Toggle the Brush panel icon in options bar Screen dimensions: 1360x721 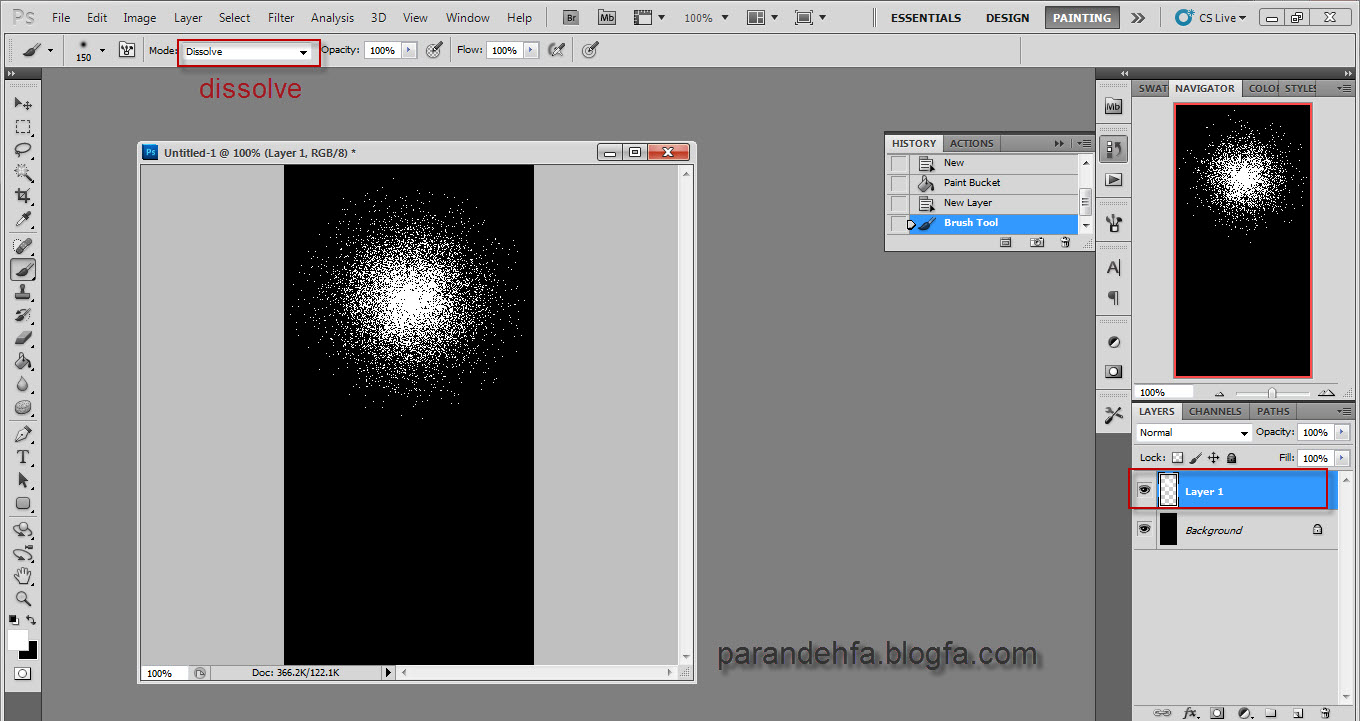[x=127, y=50]
